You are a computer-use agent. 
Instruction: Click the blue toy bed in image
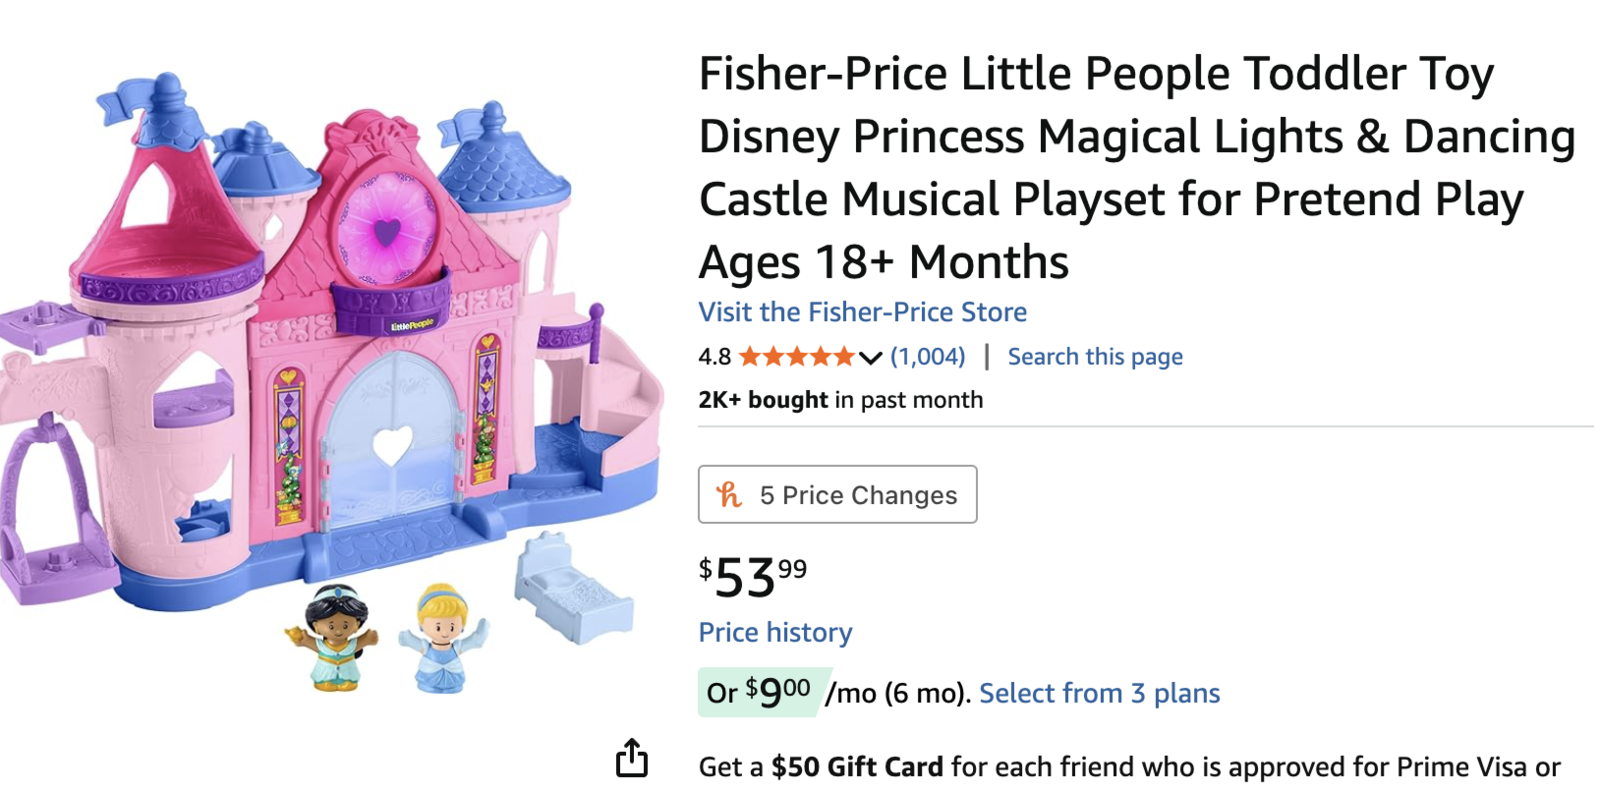[572, 590]
